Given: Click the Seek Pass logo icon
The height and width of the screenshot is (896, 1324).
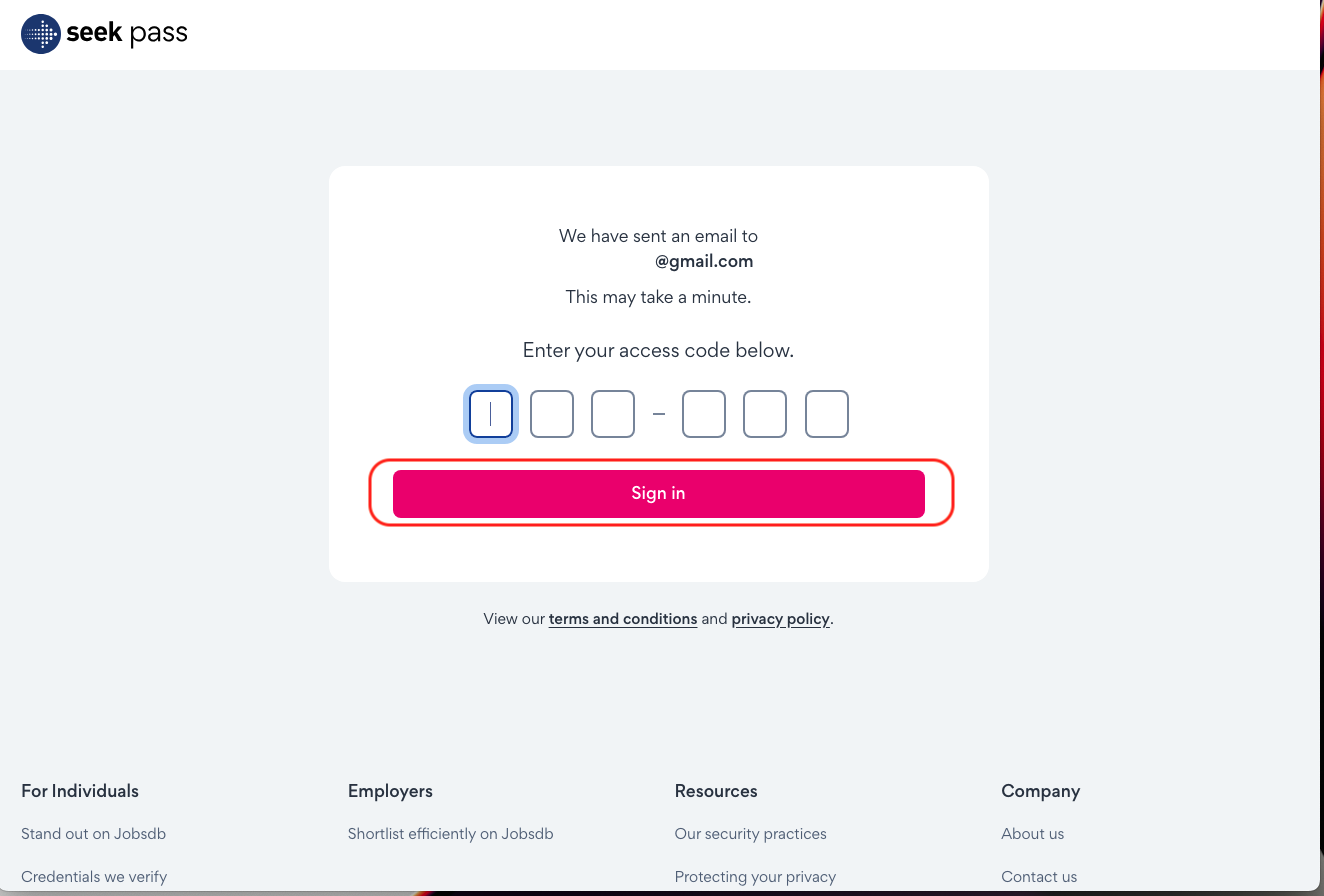Looking at the screenshot, I should pos(41,34).
